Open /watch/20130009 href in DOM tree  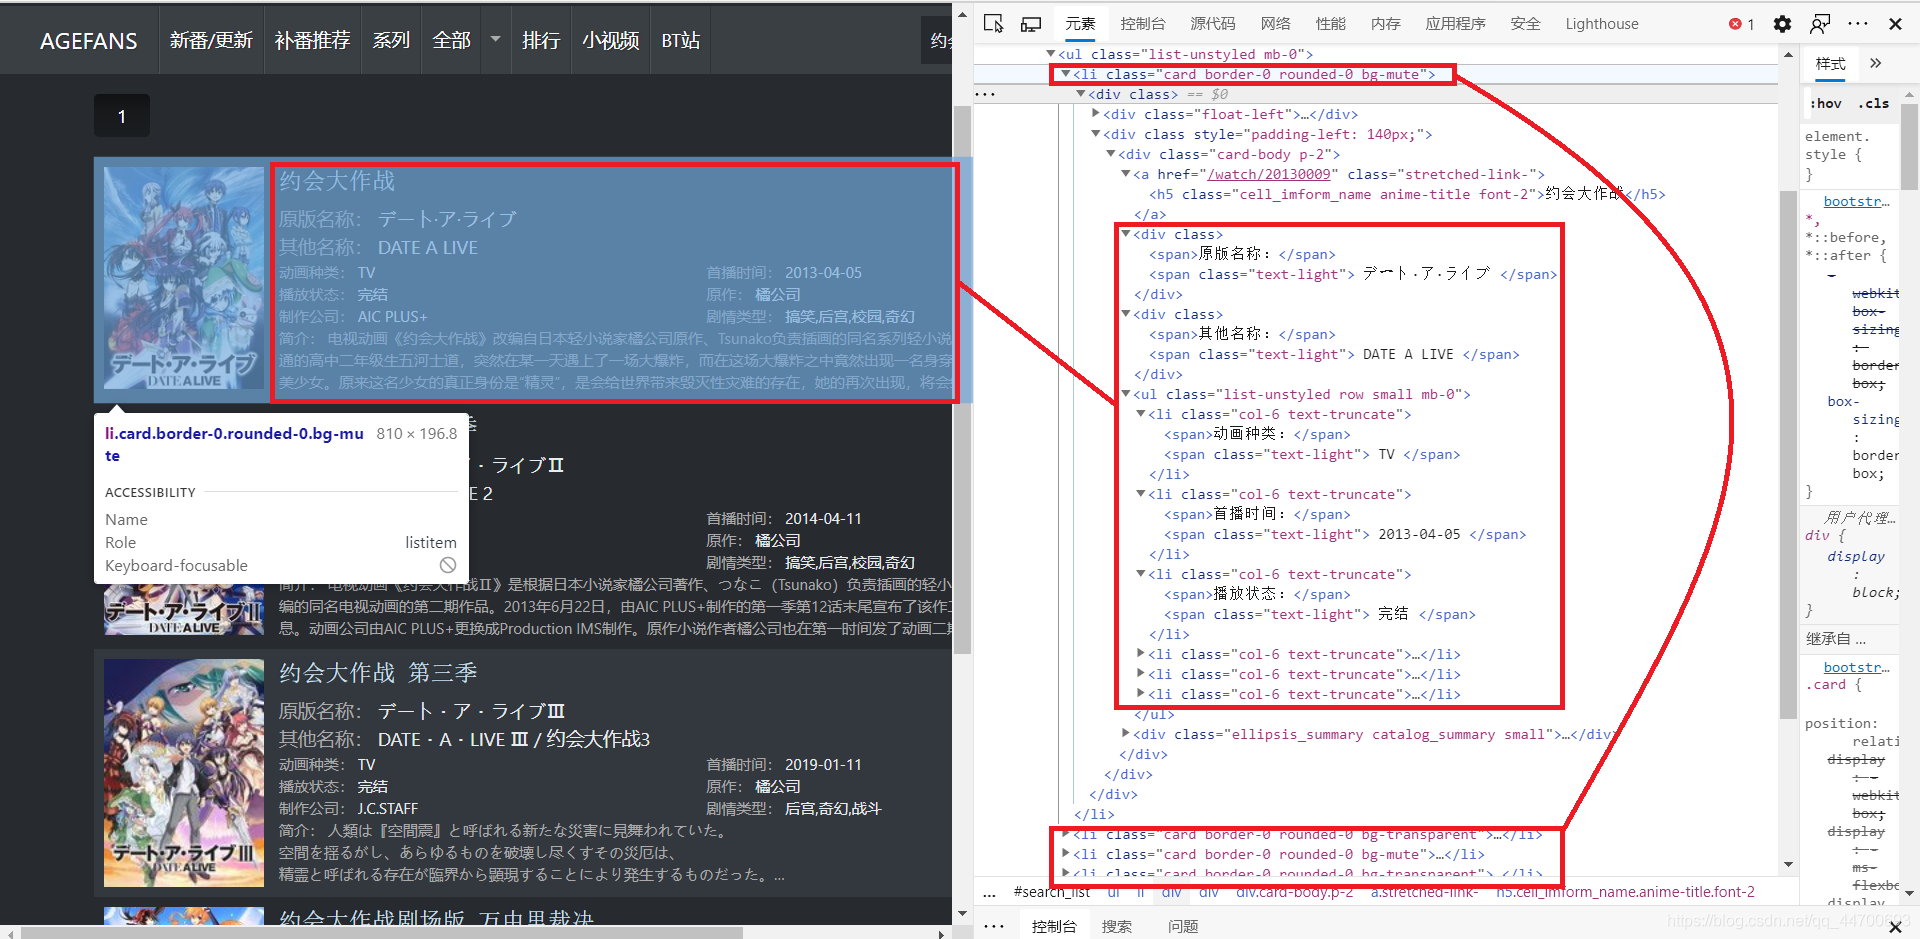(x=1268, y=174)
